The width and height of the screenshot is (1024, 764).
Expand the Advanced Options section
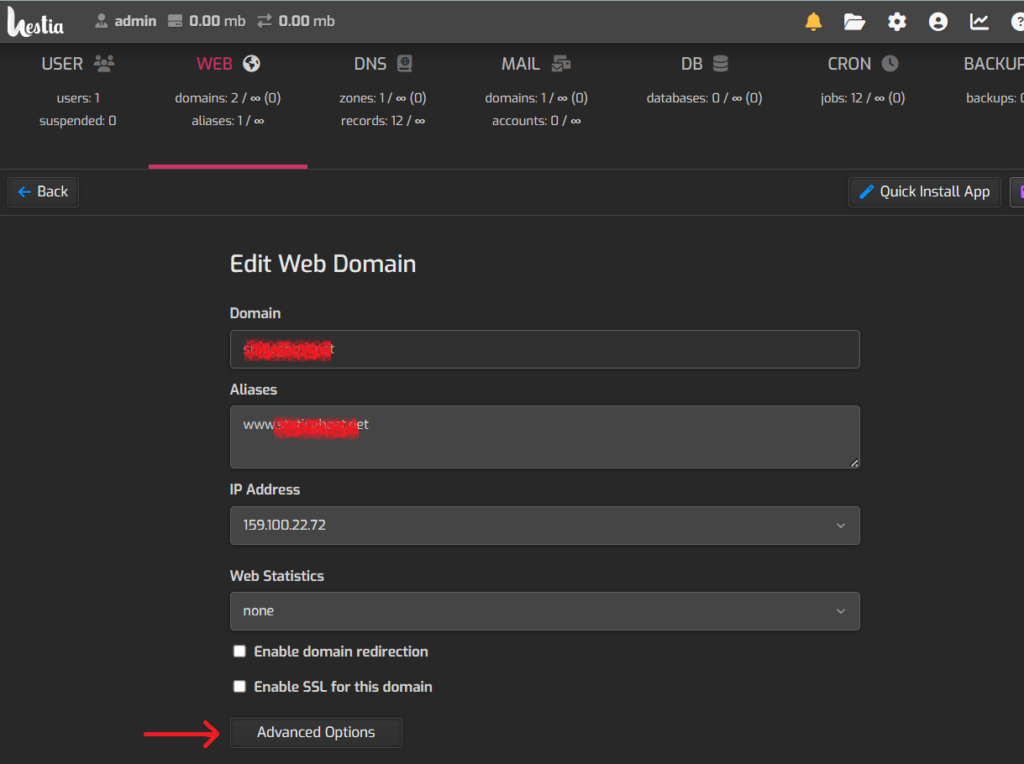(316, 732)
